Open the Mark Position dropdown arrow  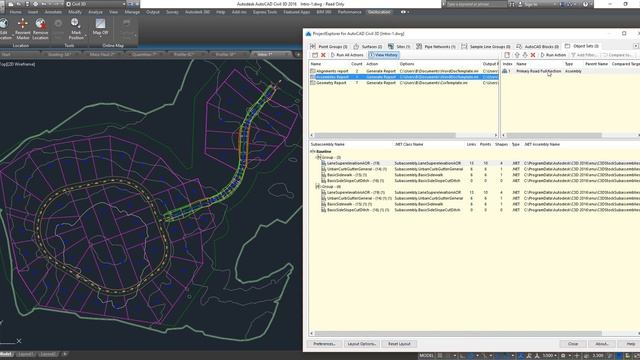(x=86, y=37)
